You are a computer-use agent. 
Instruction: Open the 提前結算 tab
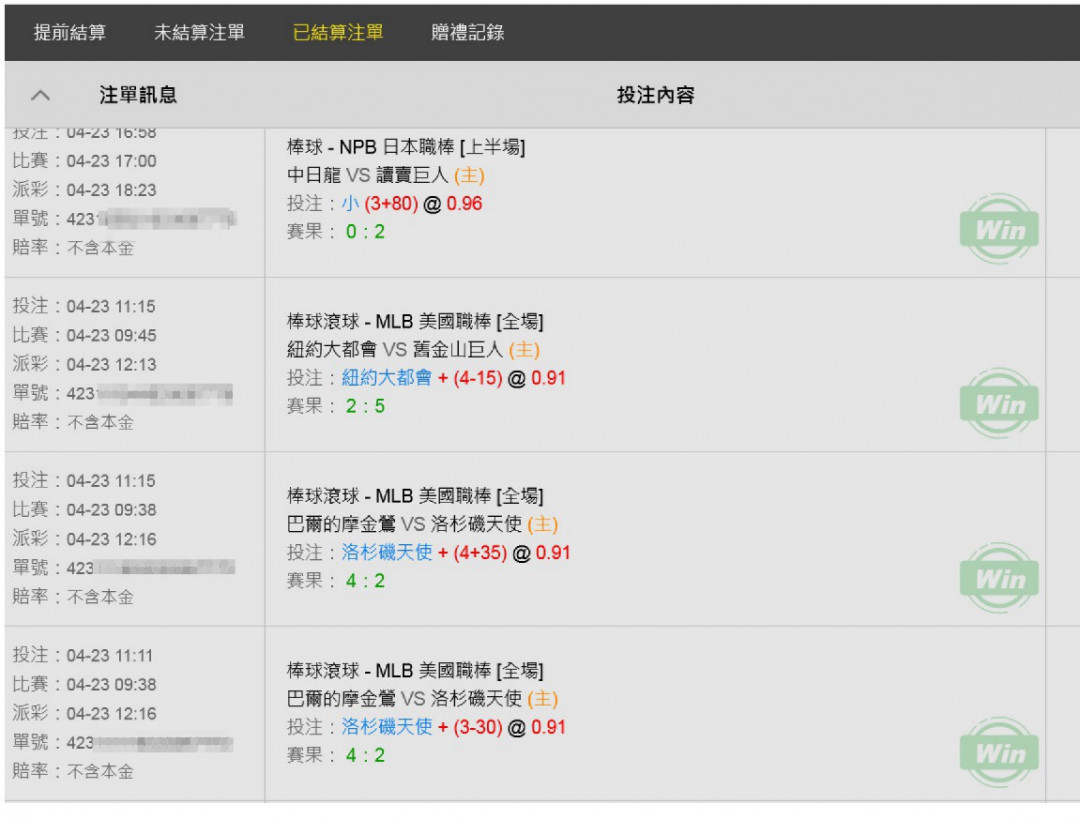coord(70,32)
